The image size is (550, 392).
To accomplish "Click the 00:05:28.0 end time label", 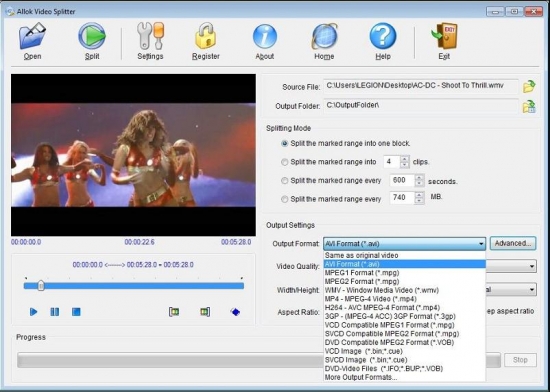I will 236,242.
